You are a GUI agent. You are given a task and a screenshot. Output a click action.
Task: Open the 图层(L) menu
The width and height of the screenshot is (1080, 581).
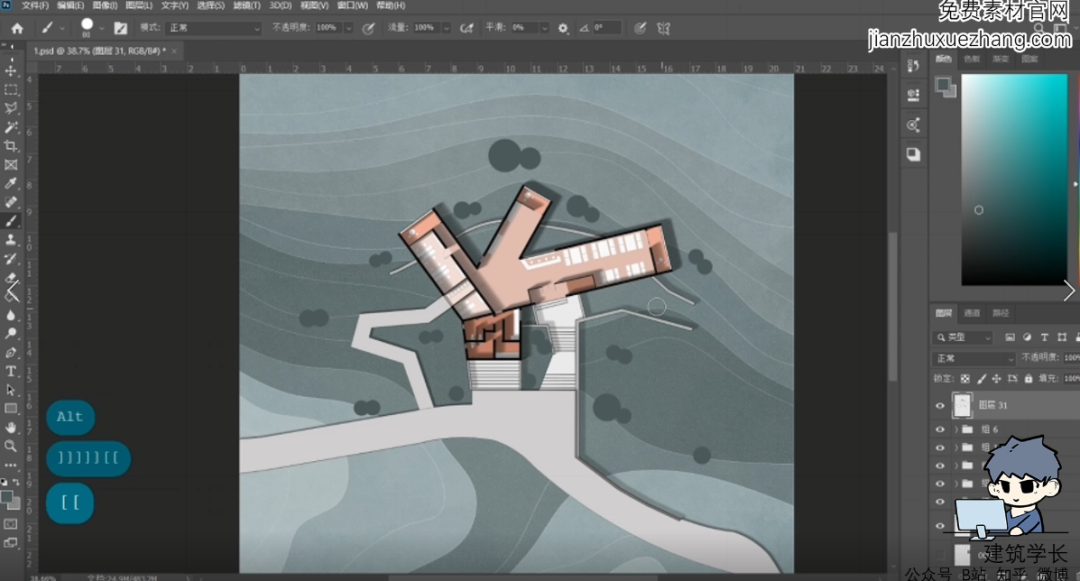(139, 6)
